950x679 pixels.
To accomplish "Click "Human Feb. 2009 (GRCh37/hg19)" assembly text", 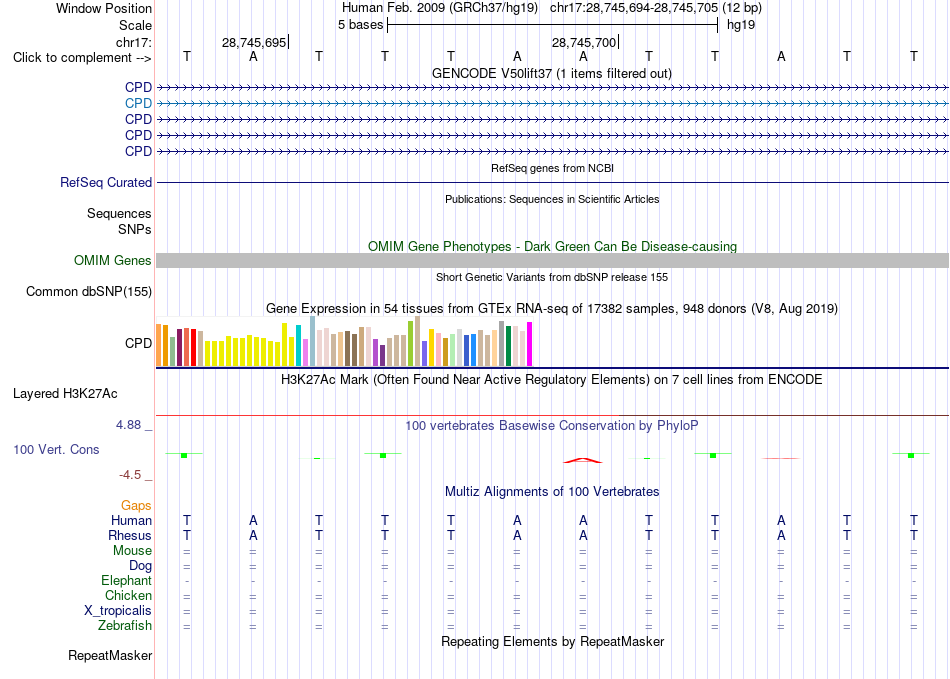I will (x=439, y=8).
